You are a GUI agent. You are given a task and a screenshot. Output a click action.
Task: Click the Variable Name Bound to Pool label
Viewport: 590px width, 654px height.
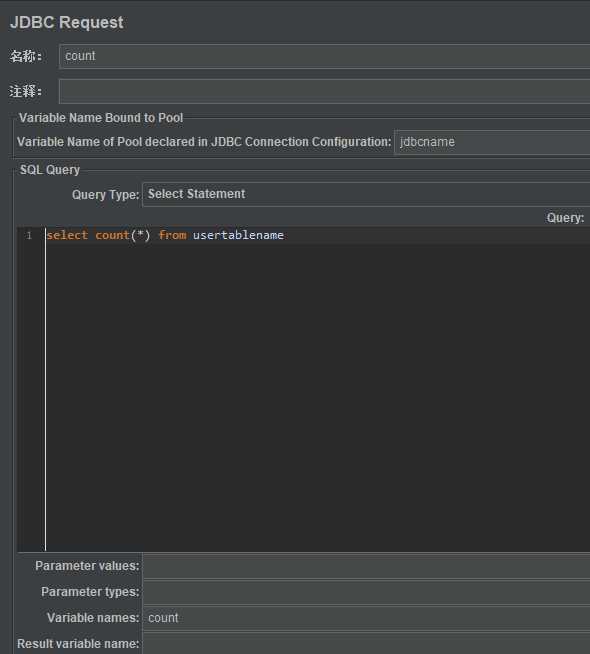coord(101,118)
